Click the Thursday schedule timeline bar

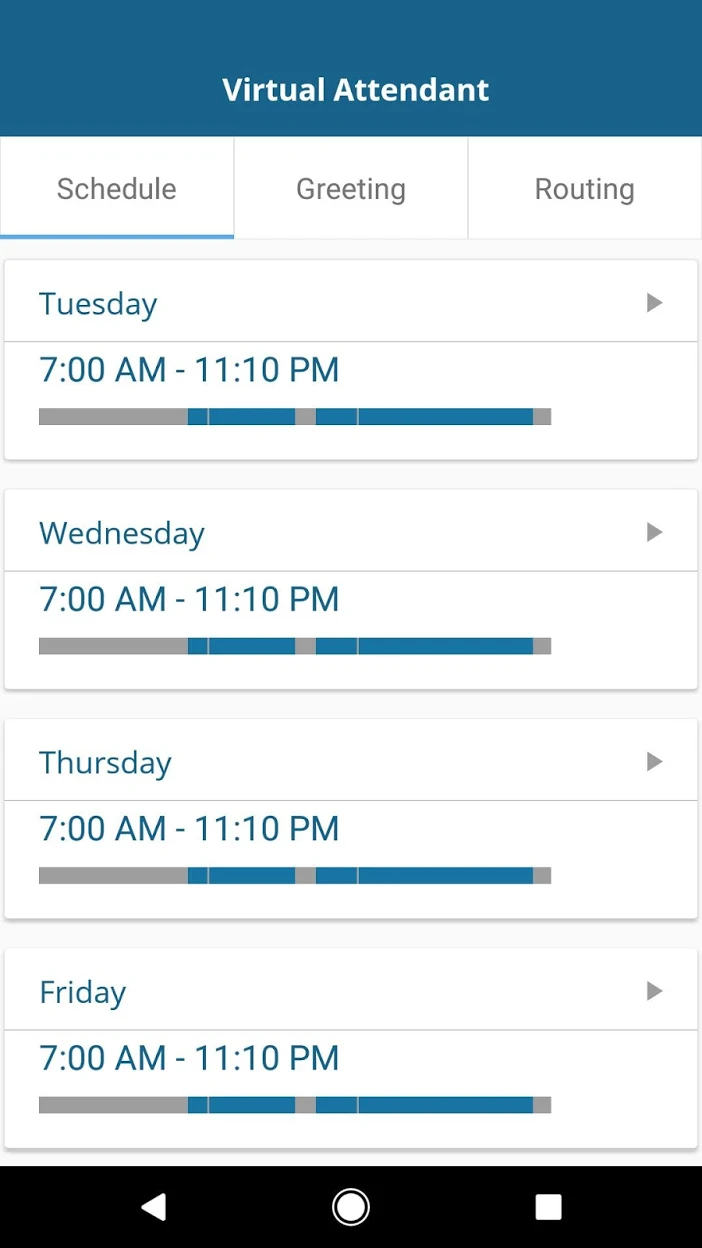(295, 876)
